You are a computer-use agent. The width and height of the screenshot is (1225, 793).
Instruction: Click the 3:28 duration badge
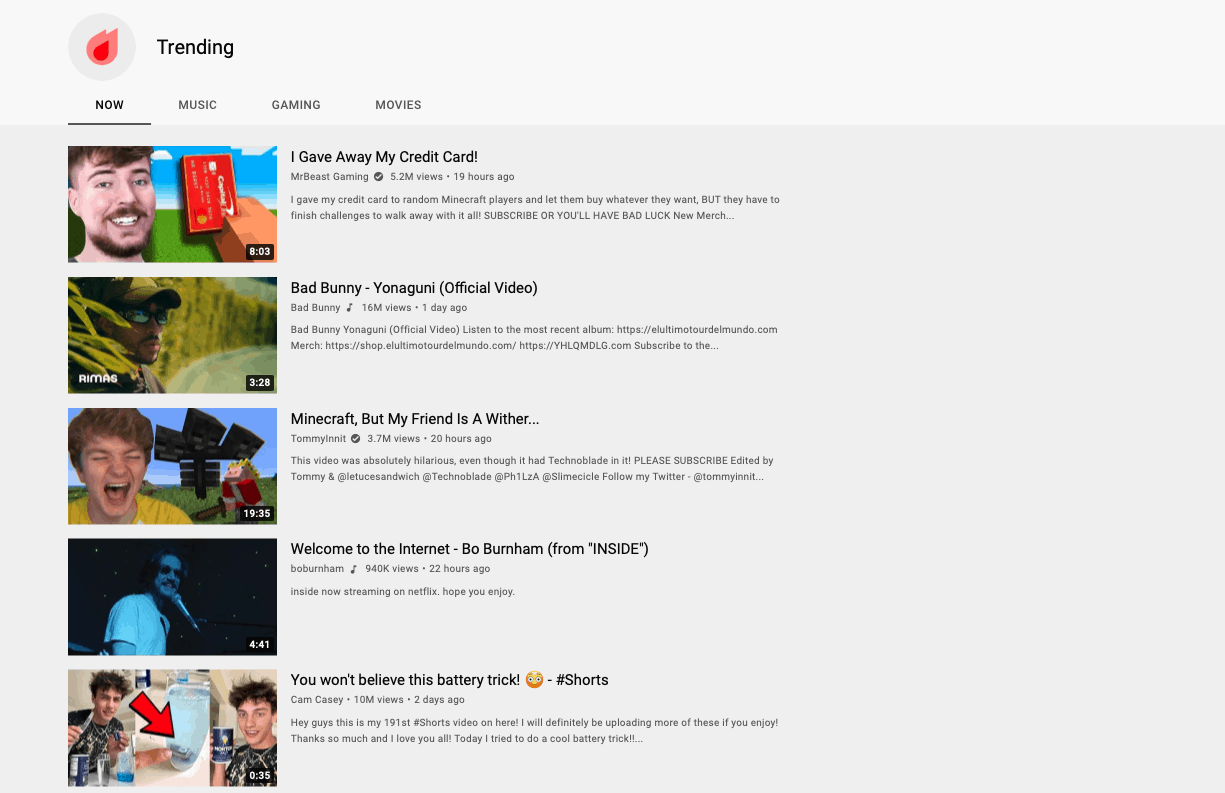(260, 383)
